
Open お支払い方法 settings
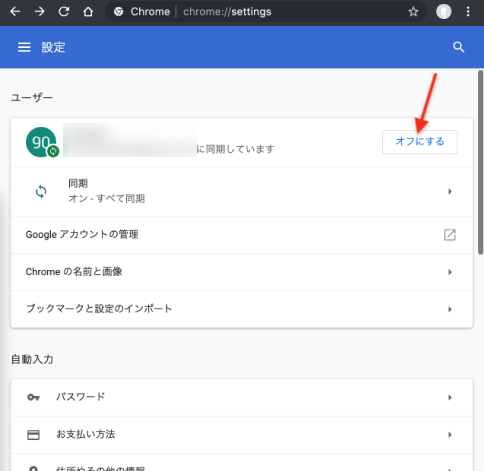(x=242, y=435)
